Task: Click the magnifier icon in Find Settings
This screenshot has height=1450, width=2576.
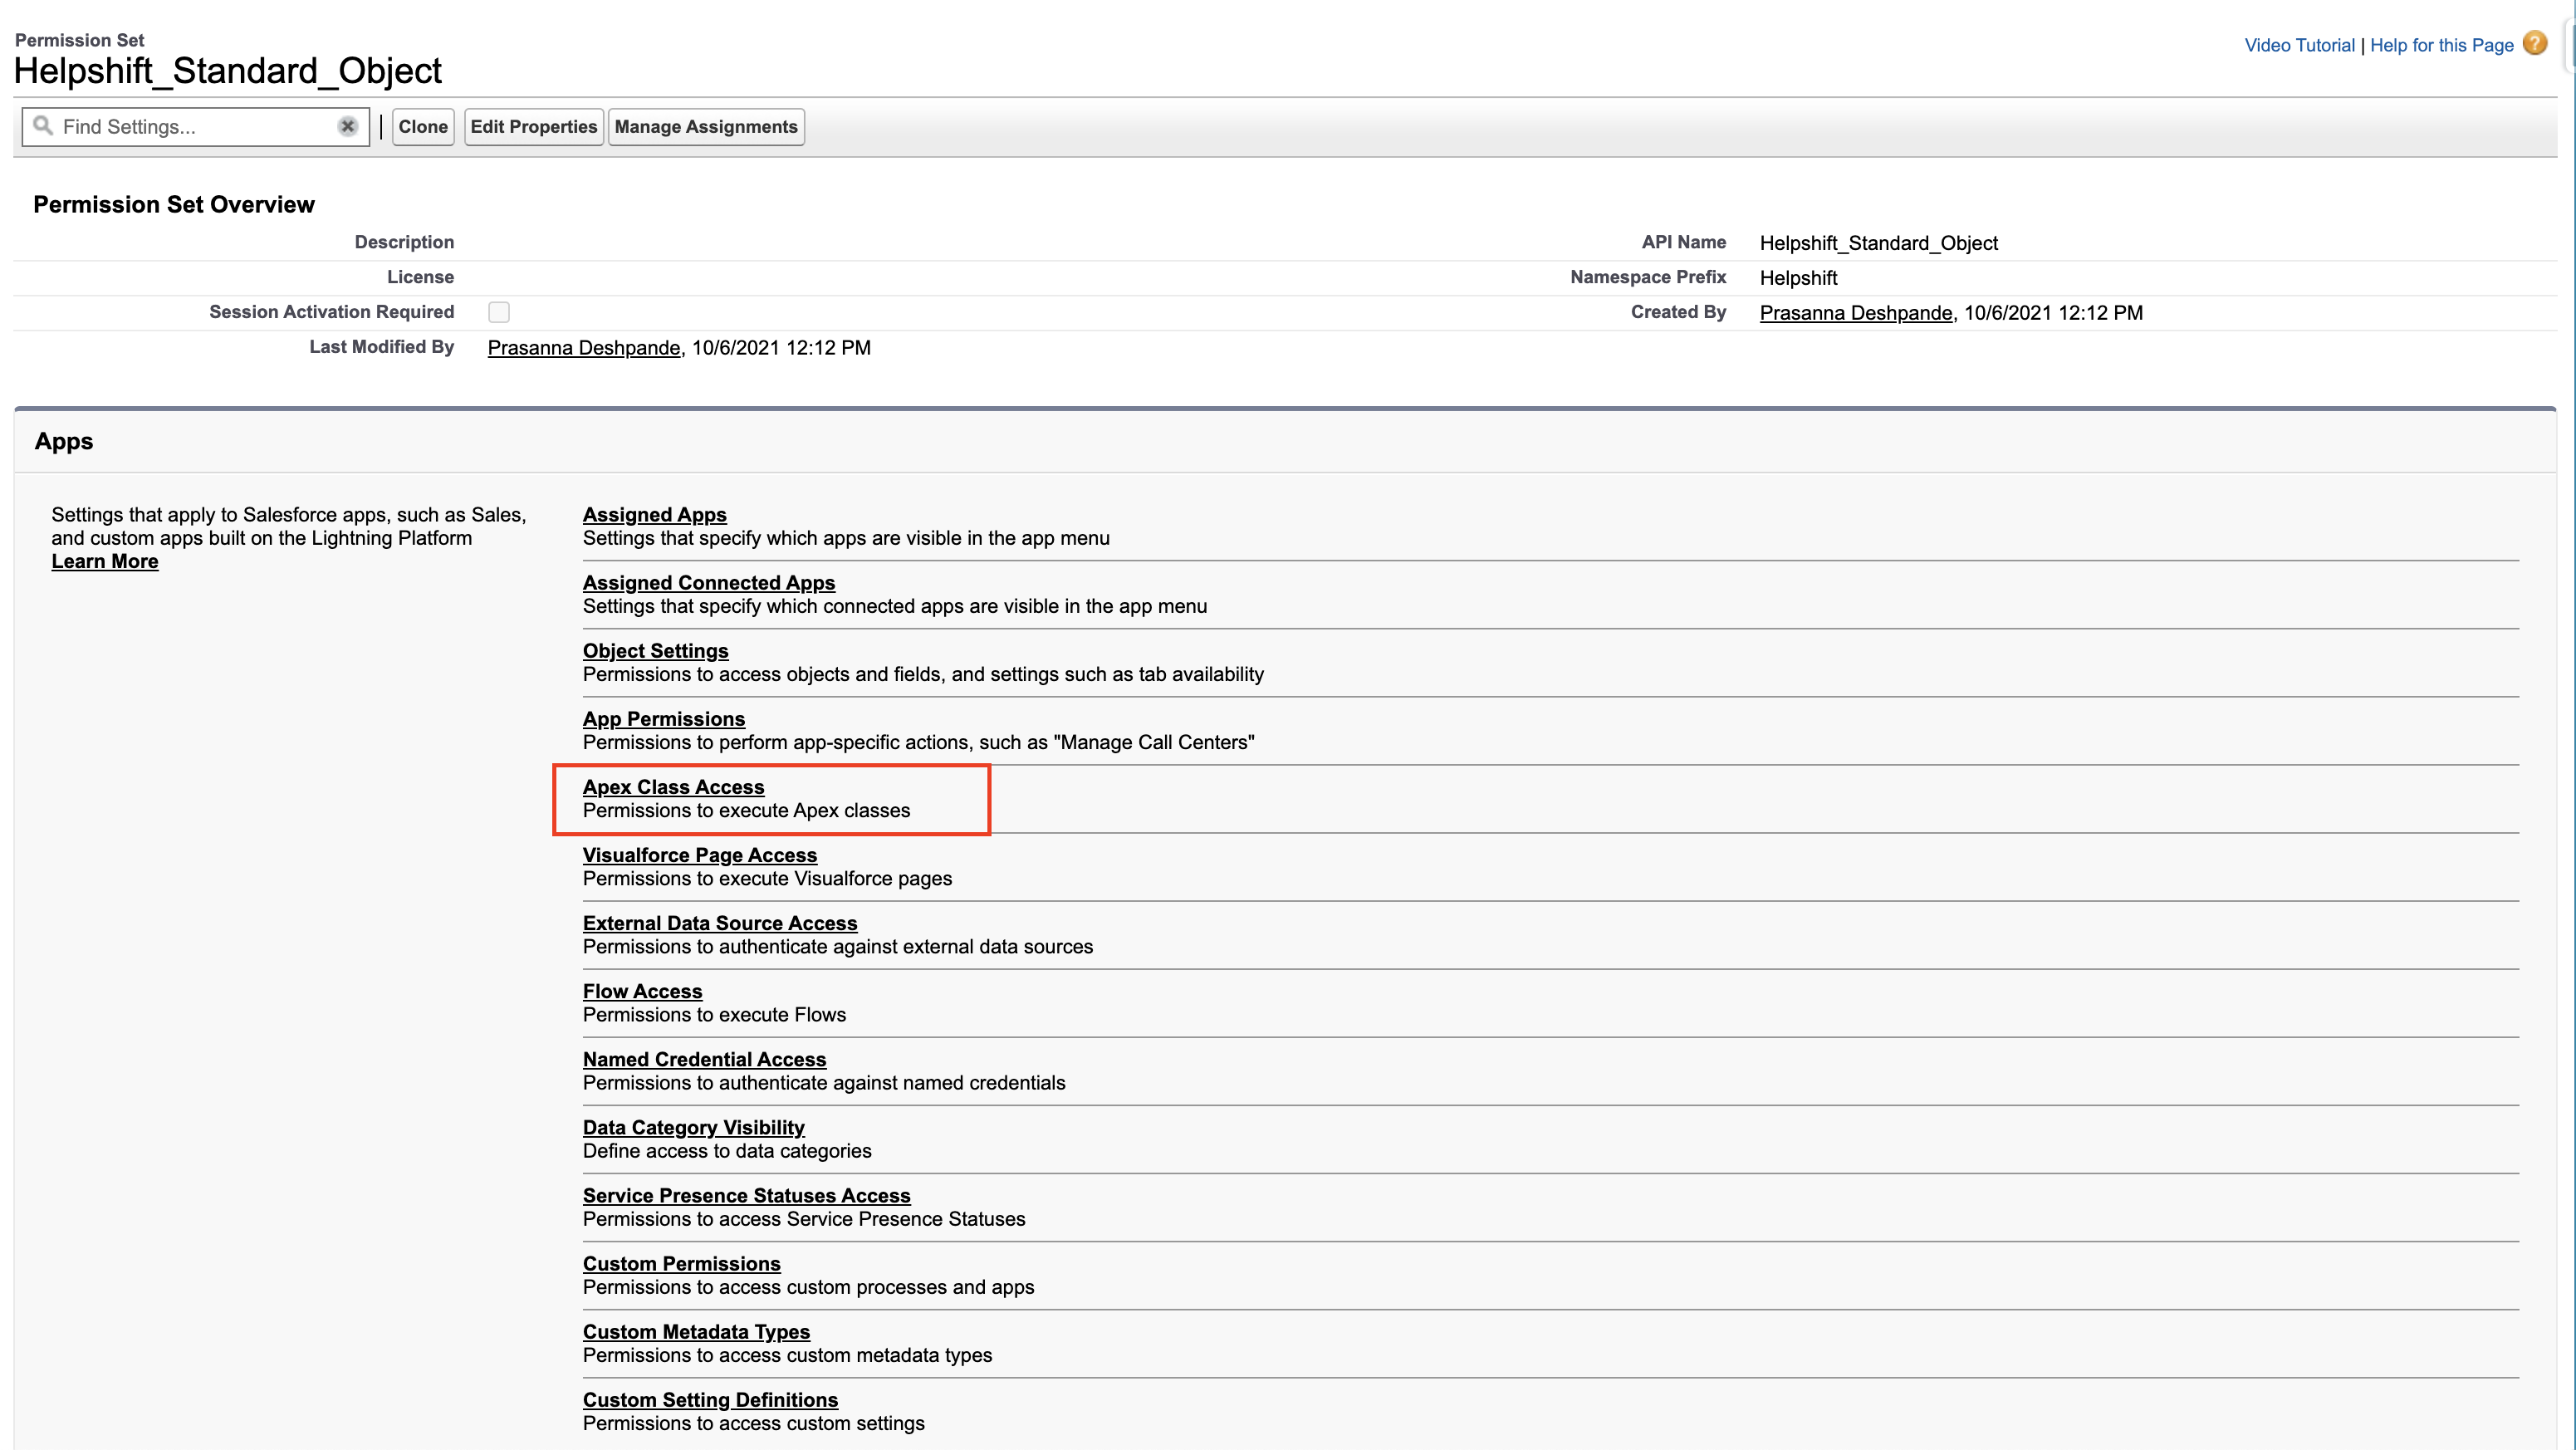Action: click(43, 126)
